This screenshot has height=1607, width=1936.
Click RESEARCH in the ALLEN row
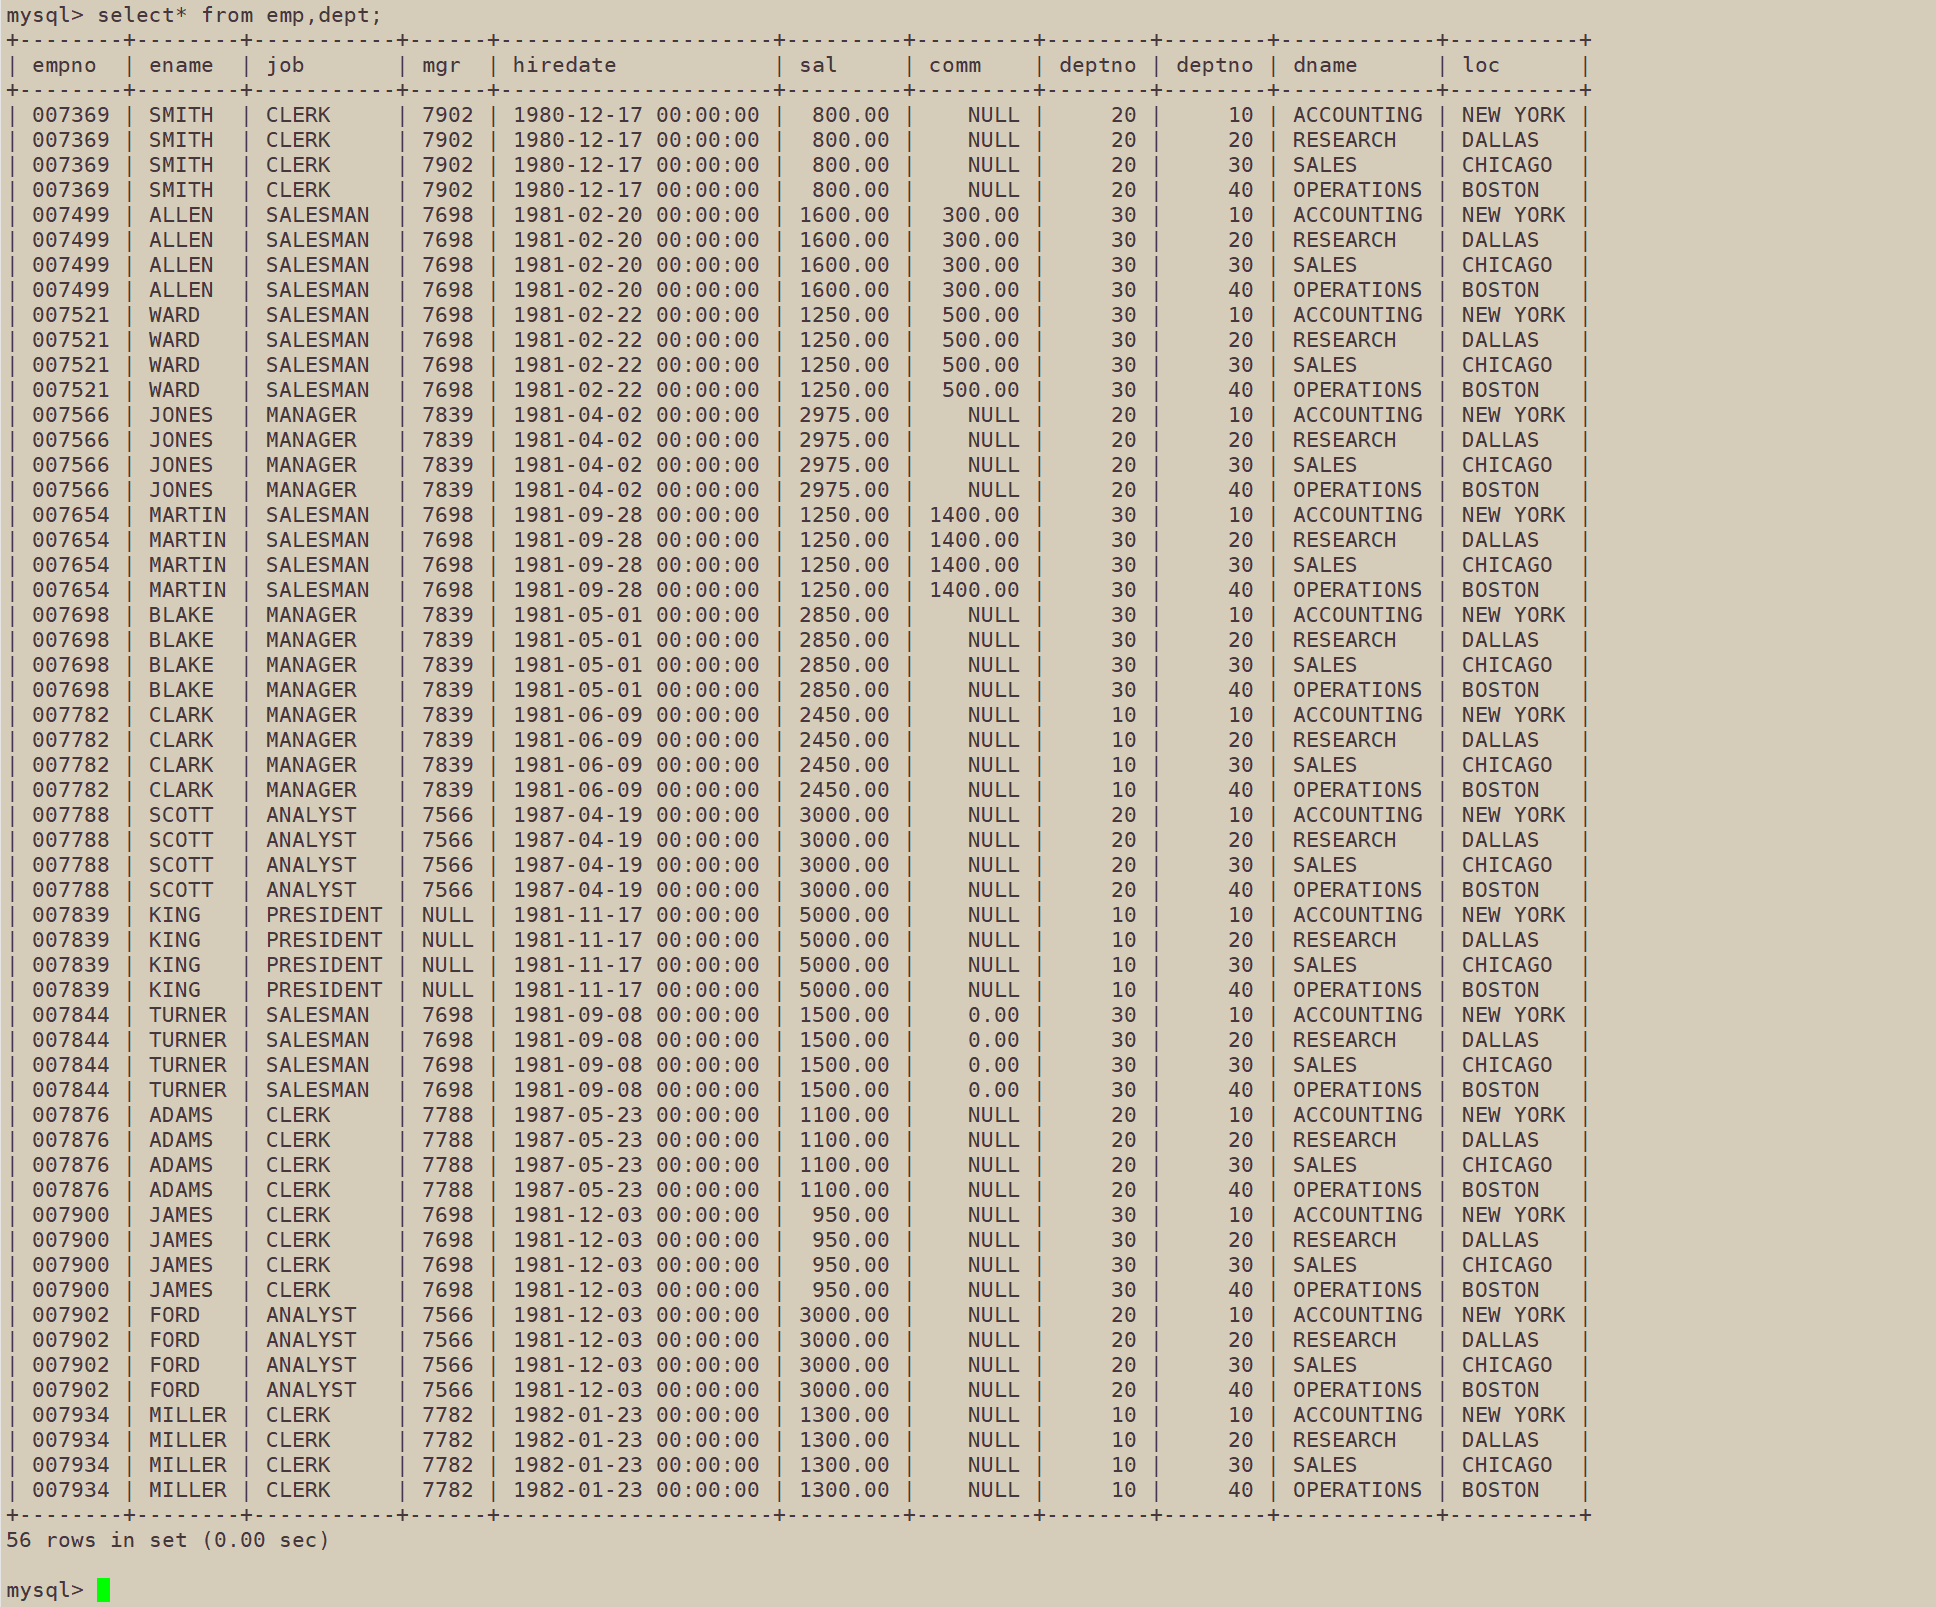(x=1344, y=240)
